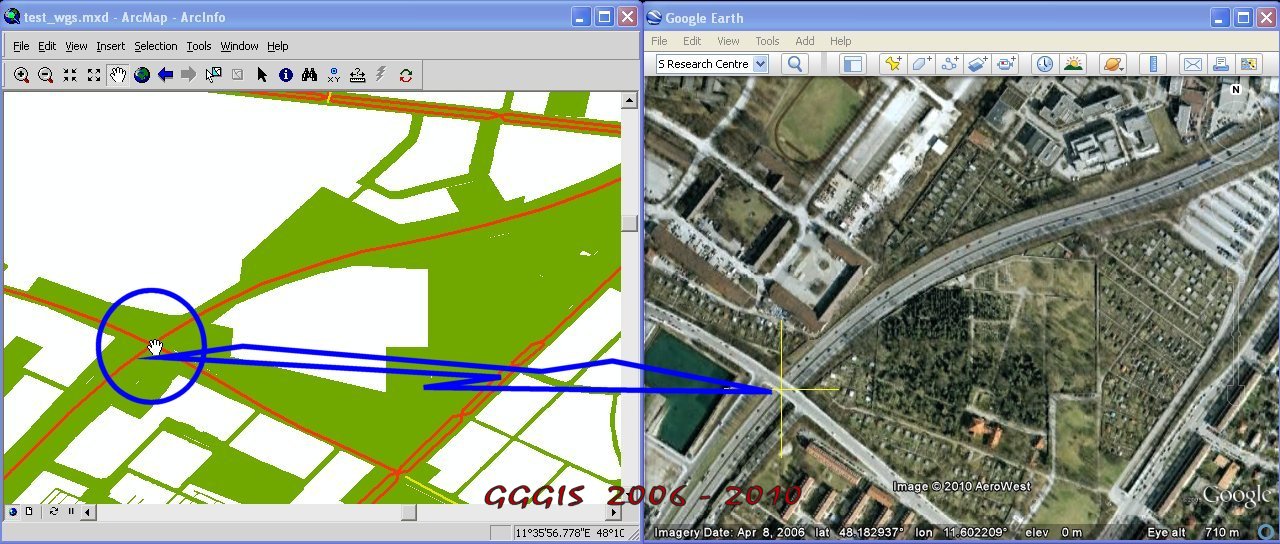Open planet switcher dropdown
Image resolution: width=1280 pixels, height=544 pixels.
[1112, 64]
